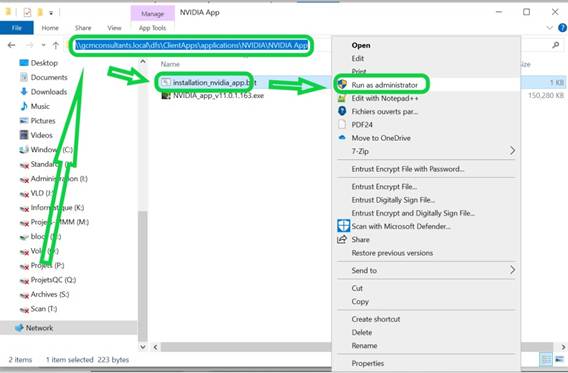Choose Entrust Encrypt File...
The height and width of the screenshot is (373, 568).
coord(384,187)
